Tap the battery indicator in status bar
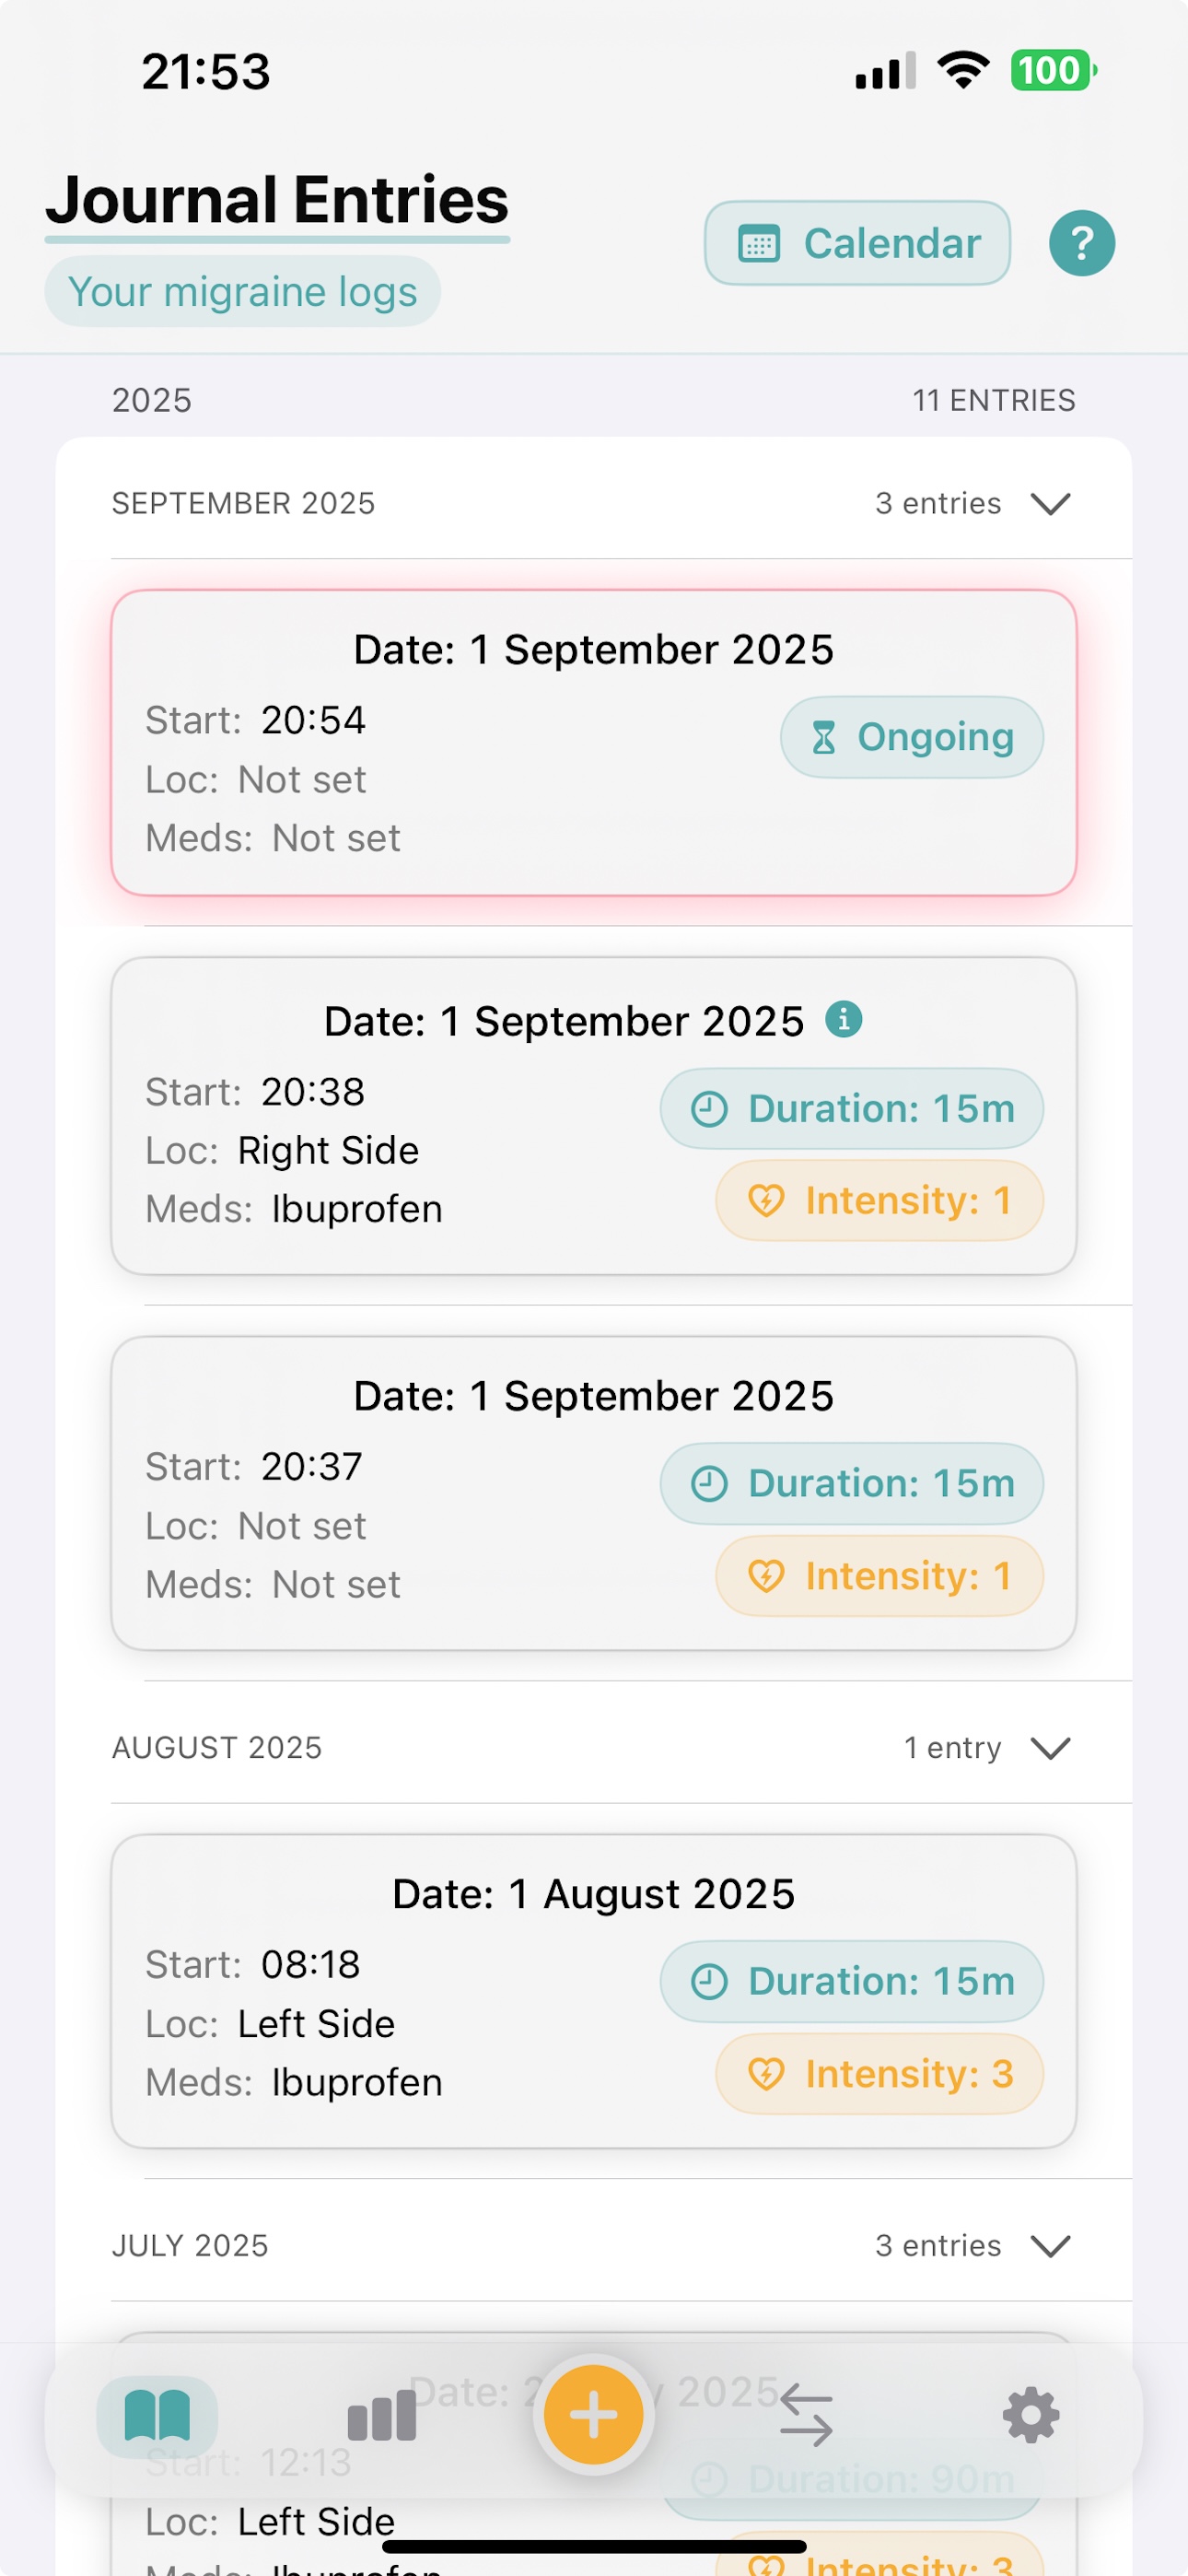Image resolution: width=1188 pixels, height=2576 pixels. pos(1053,71)
